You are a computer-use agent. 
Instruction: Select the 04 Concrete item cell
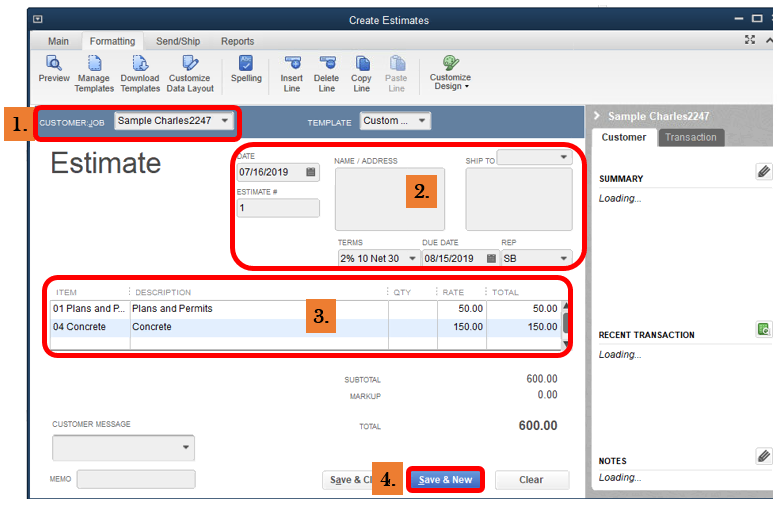(90, 327)
